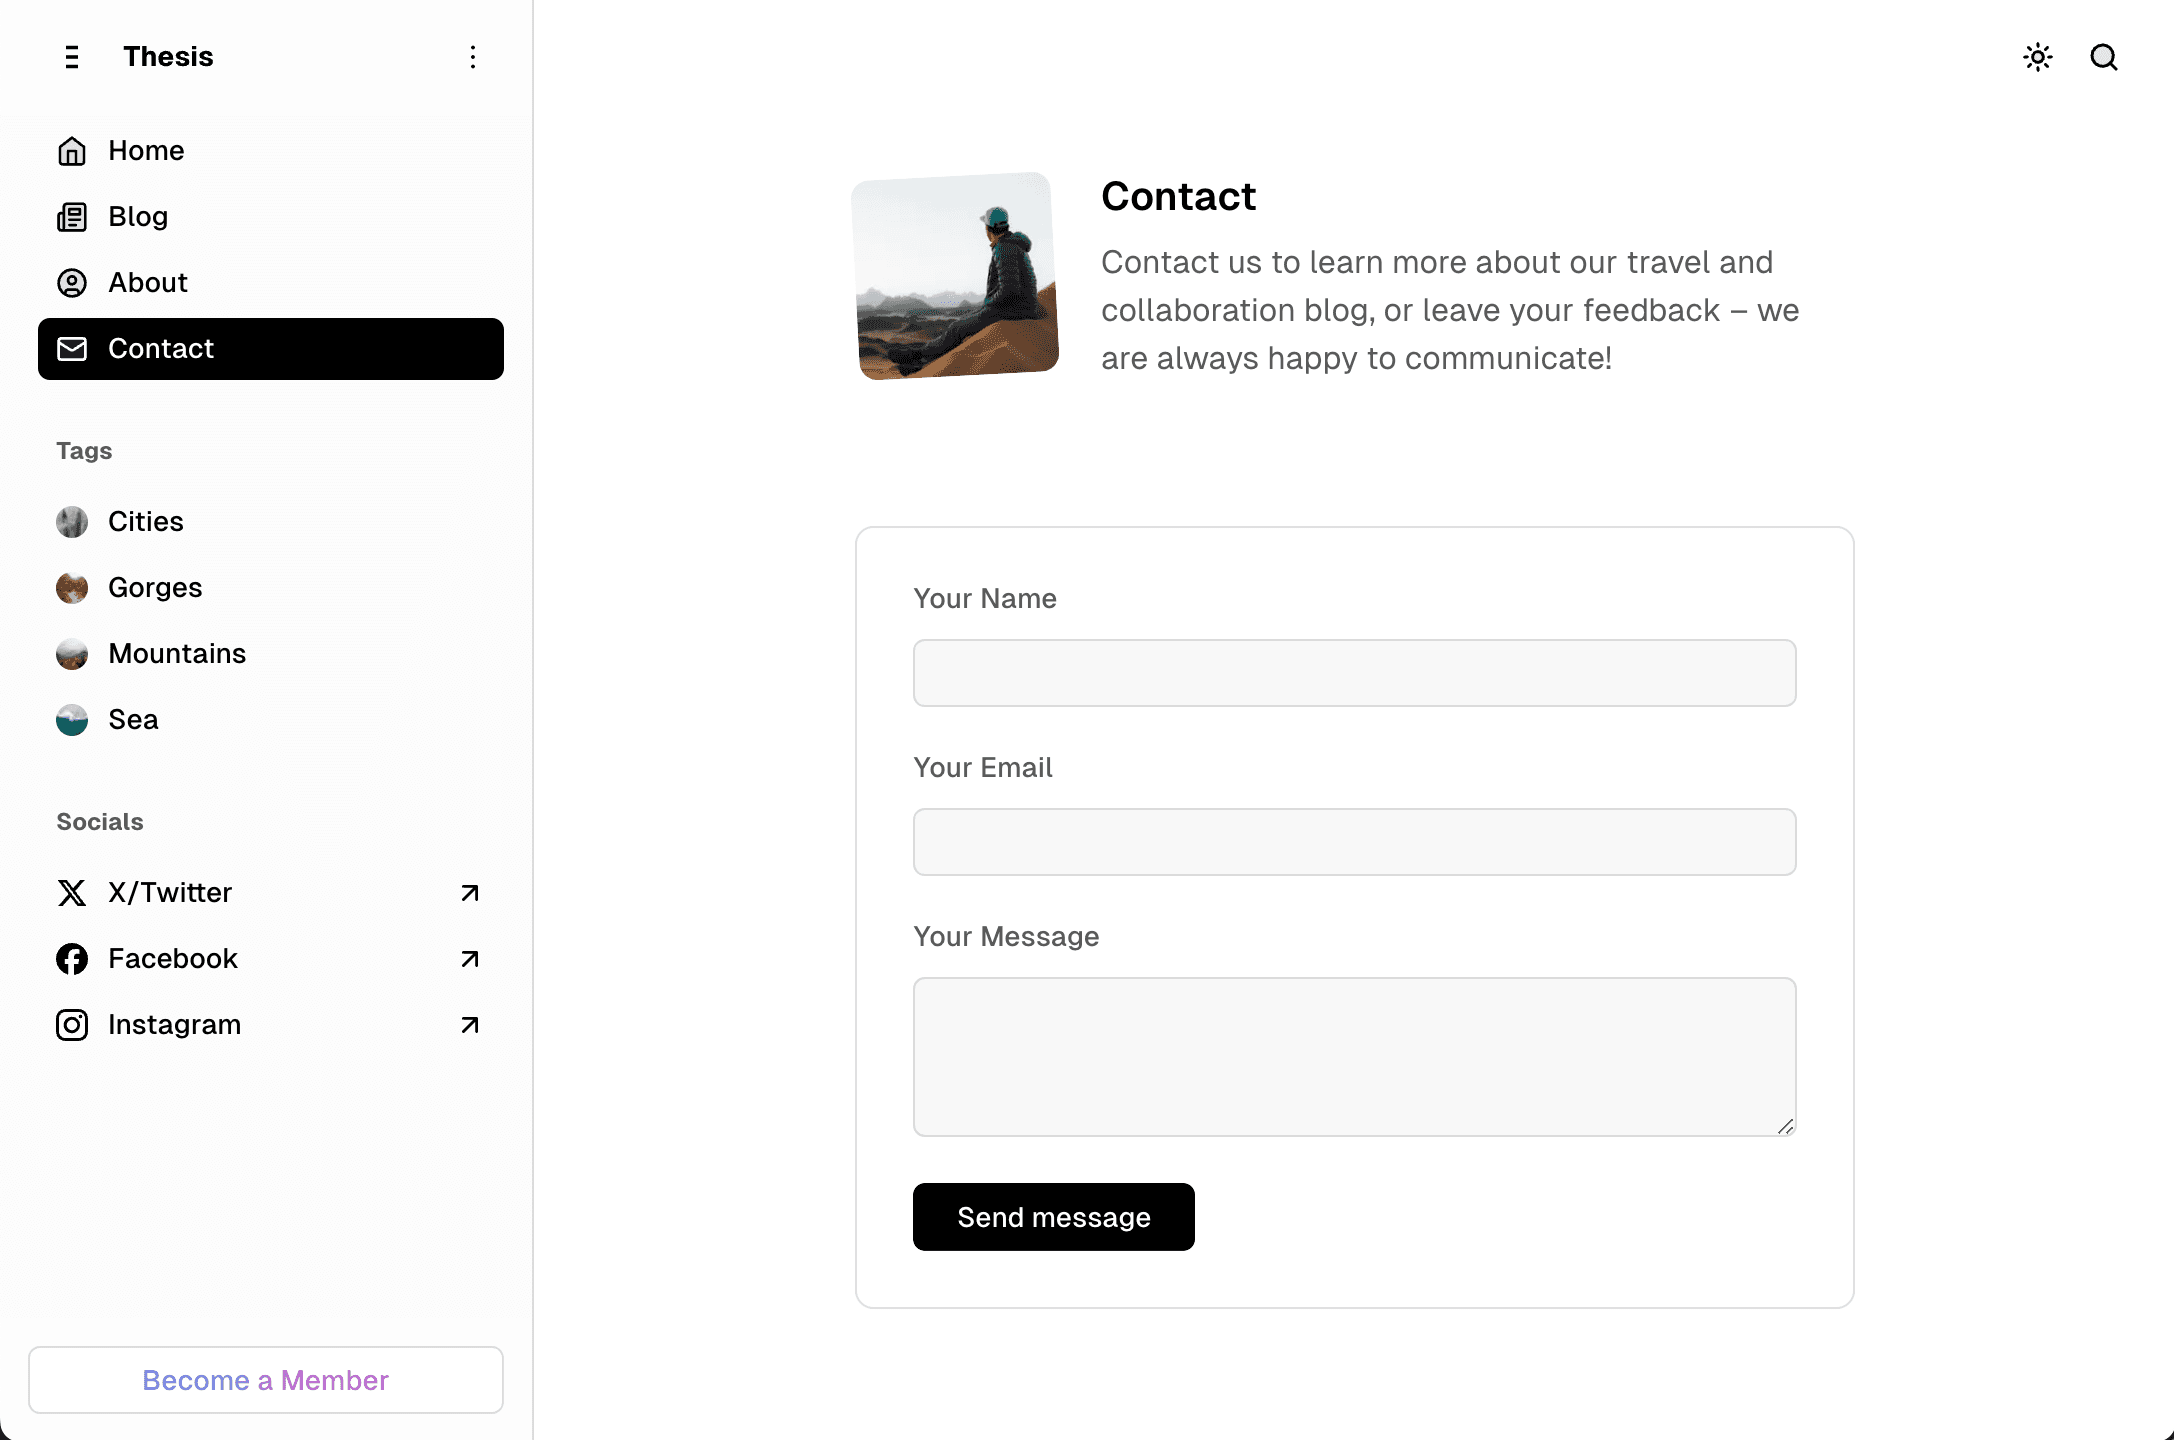The width and height of the screenshot is (2174, 1440).
Task: Select the Sea tag item
Action: pyautogui.click(x=133, y=718)
